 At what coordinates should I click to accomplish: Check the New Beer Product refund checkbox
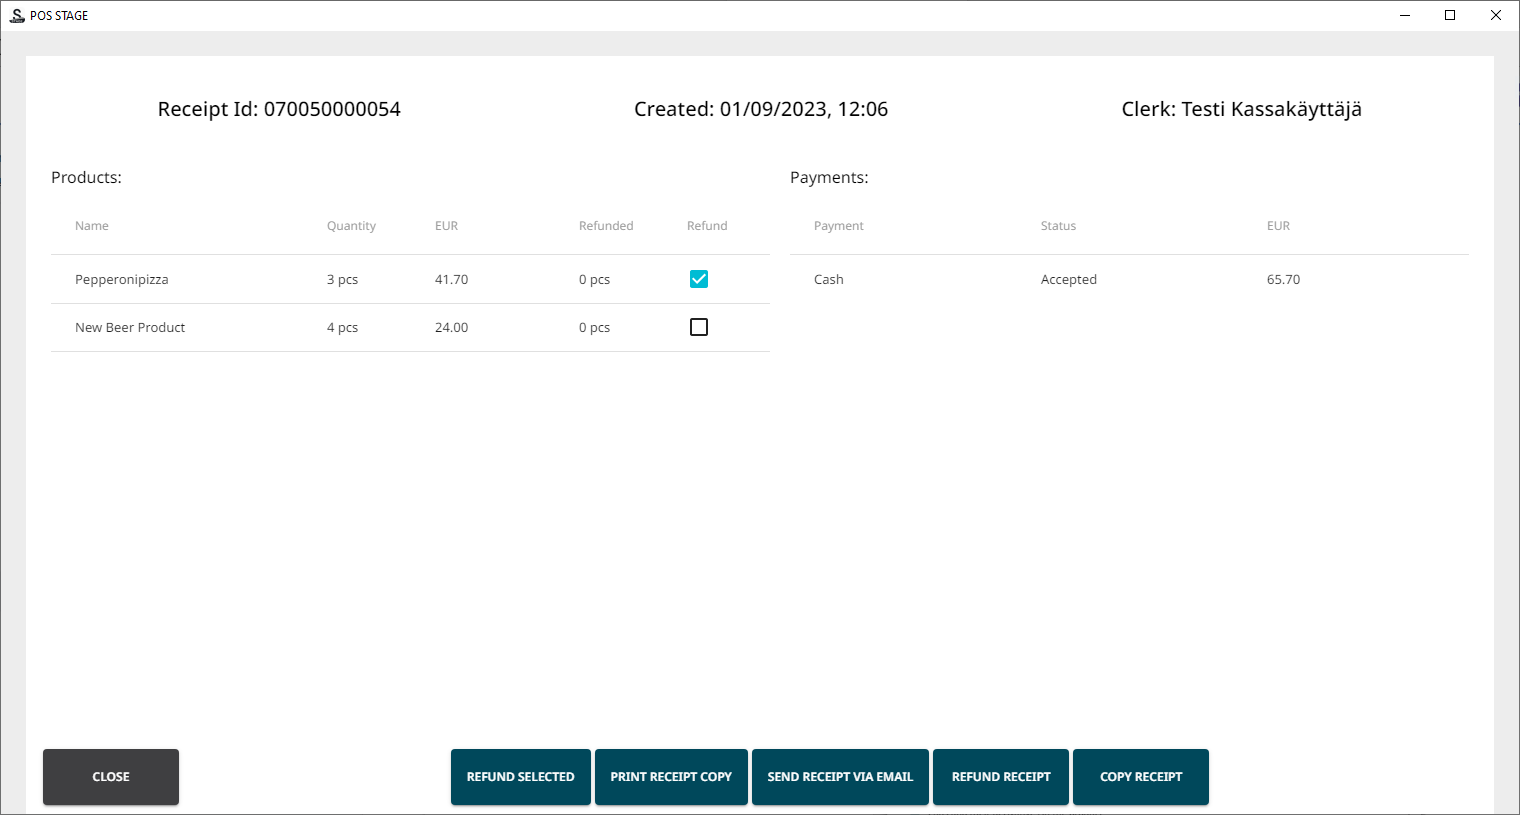pos(699,327)
